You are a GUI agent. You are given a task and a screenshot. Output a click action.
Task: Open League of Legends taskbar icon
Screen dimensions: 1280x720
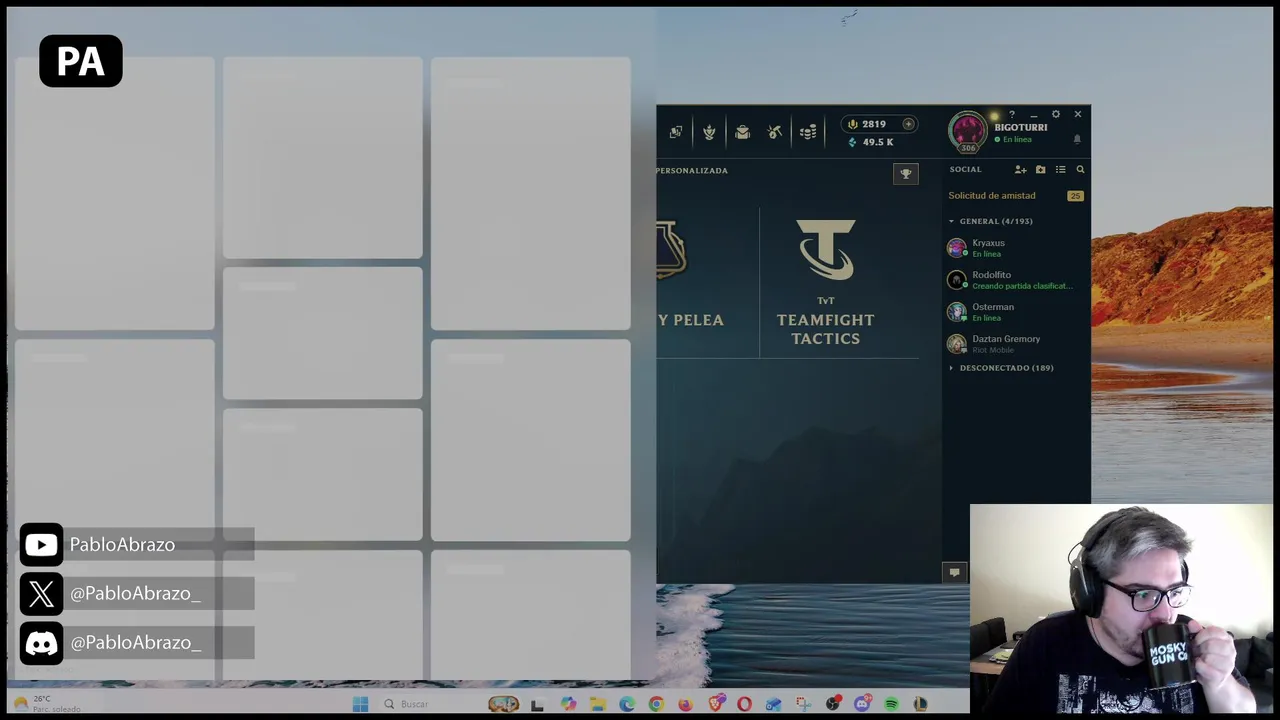[920, 704]
